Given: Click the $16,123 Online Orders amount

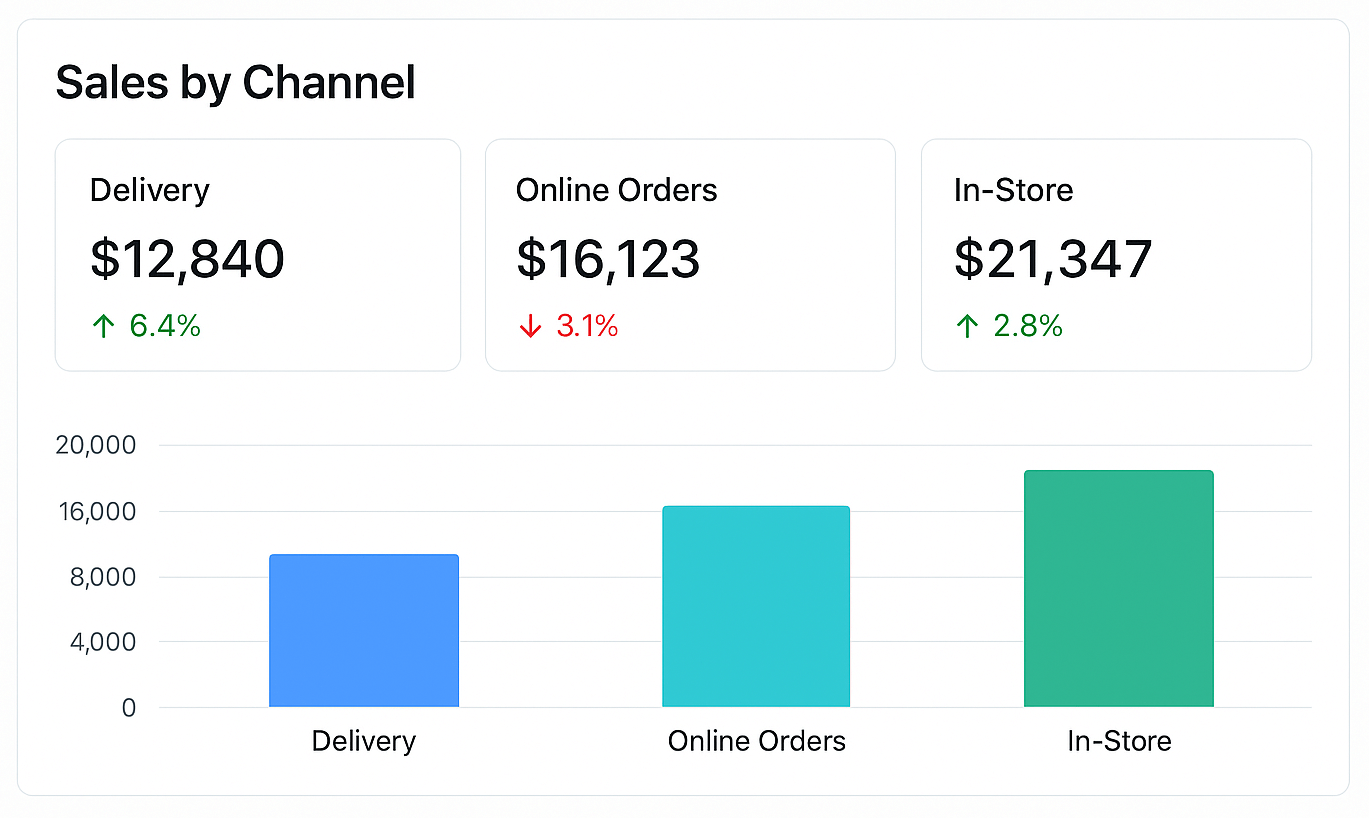Looking at the screenshot, I should click(608, 258).
